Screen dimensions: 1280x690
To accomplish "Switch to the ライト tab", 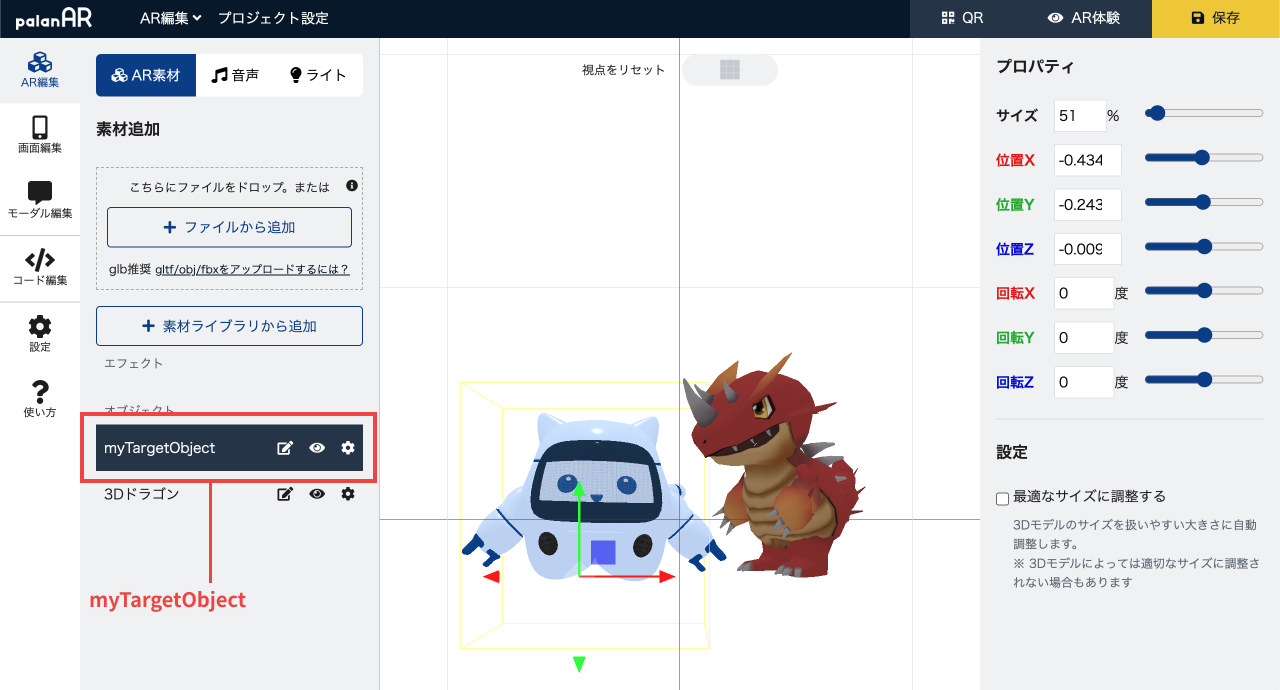I will pyautogui.click(x=318, y=75).
